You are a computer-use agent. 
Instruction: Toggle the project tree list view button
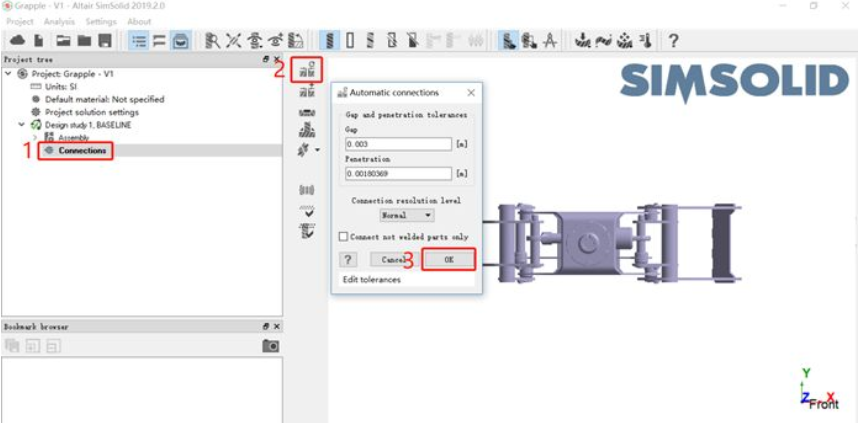pyautogui.click(x=140, y=40)
